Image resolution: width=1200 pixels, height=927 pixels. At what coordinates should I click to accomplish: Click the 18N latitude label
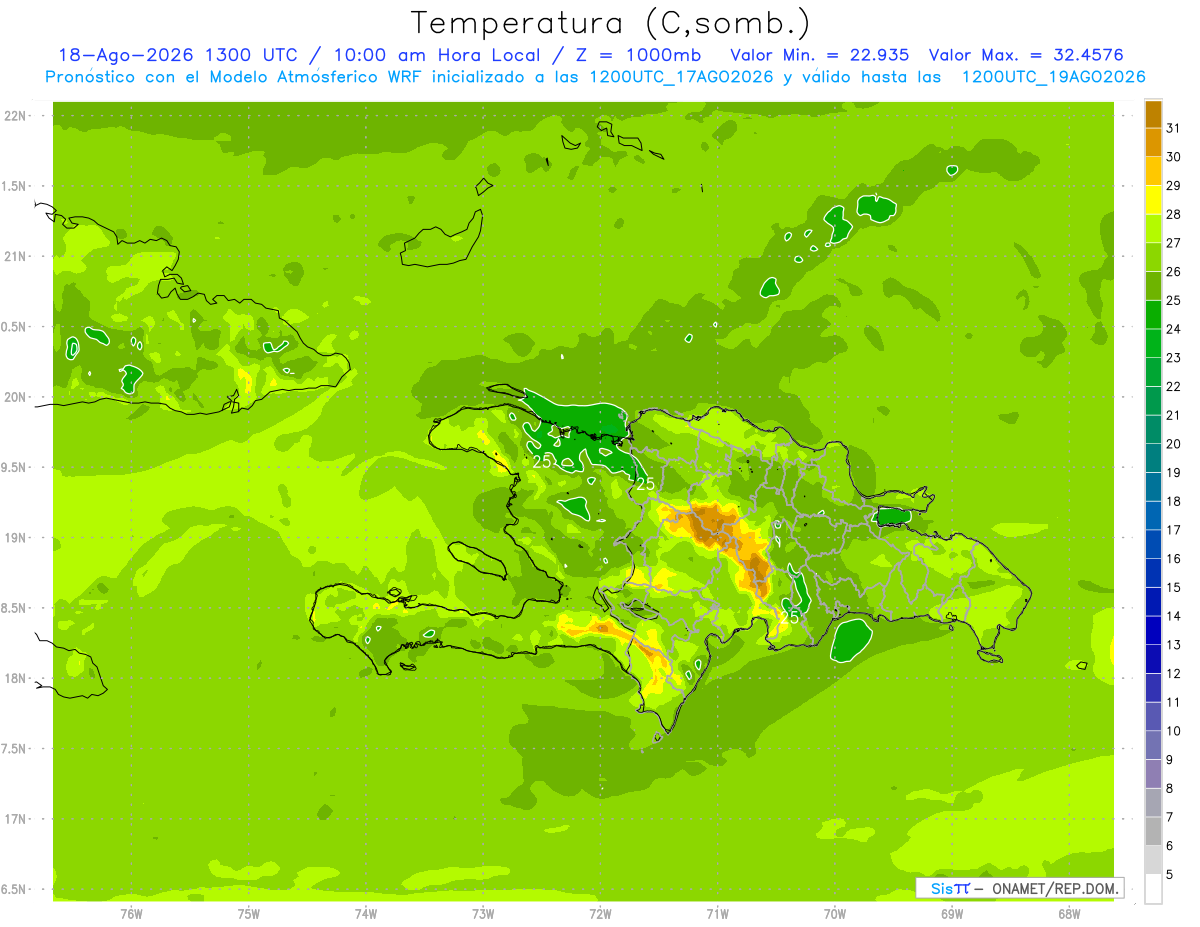coord(16,678)
